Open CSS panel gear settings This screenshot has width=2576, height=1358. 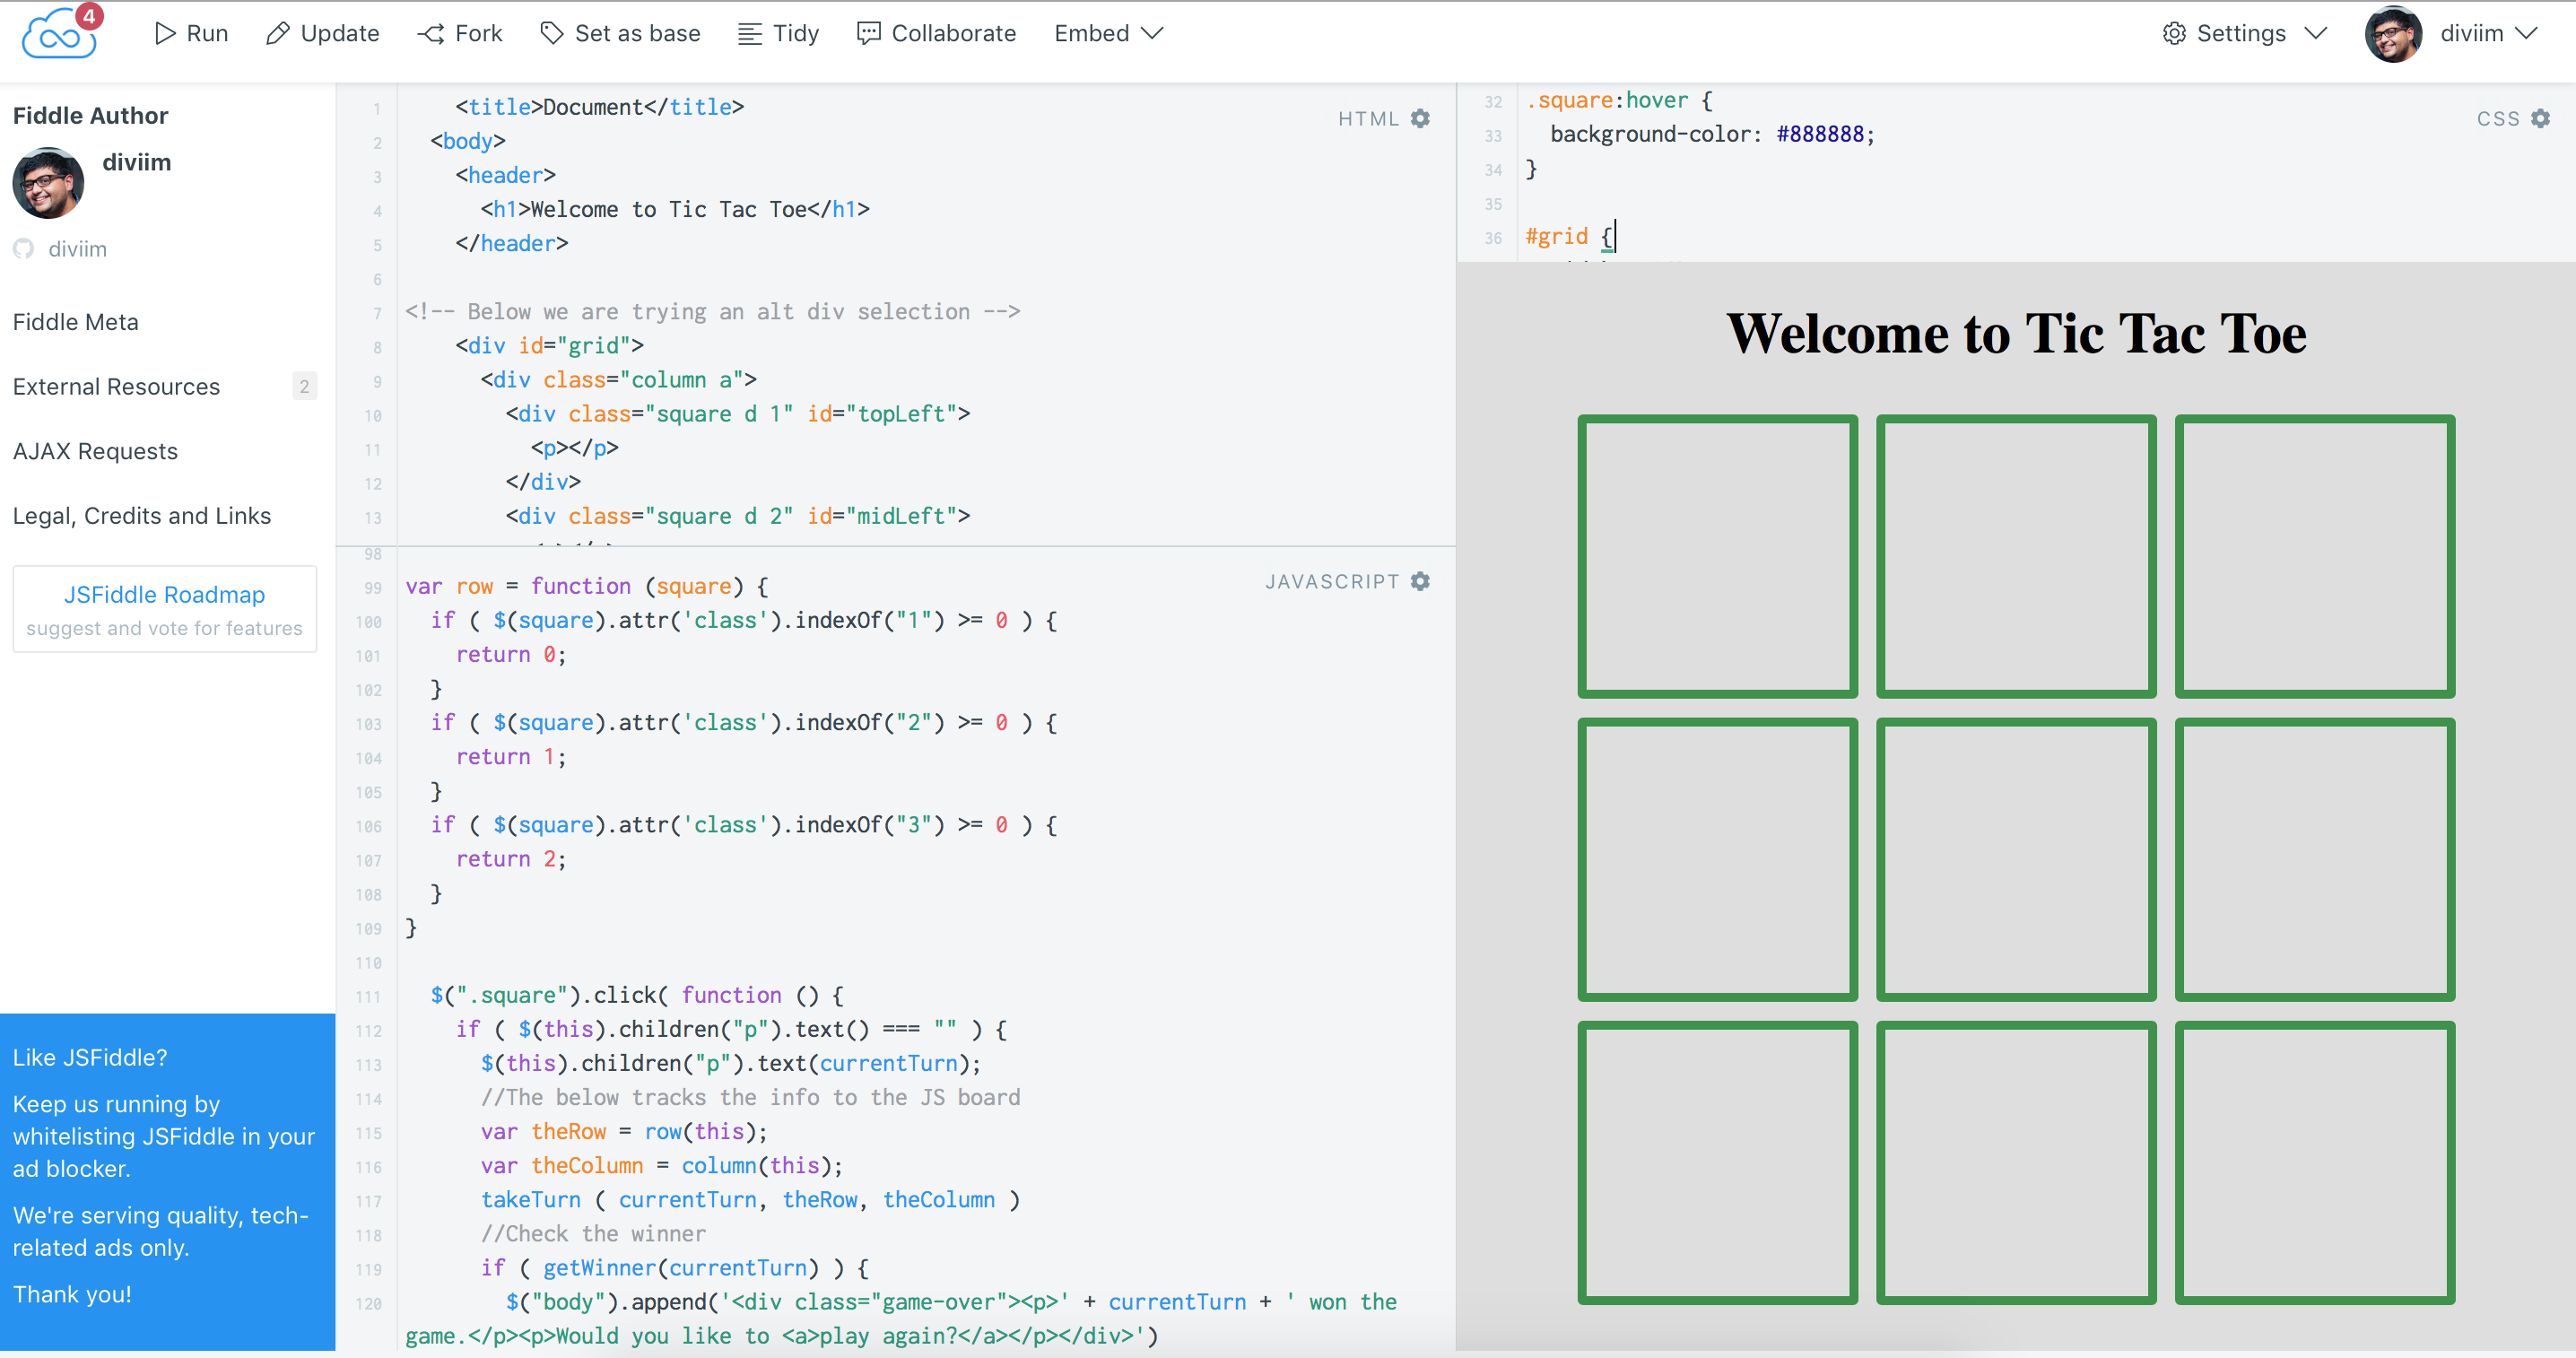coord(2541,118)
